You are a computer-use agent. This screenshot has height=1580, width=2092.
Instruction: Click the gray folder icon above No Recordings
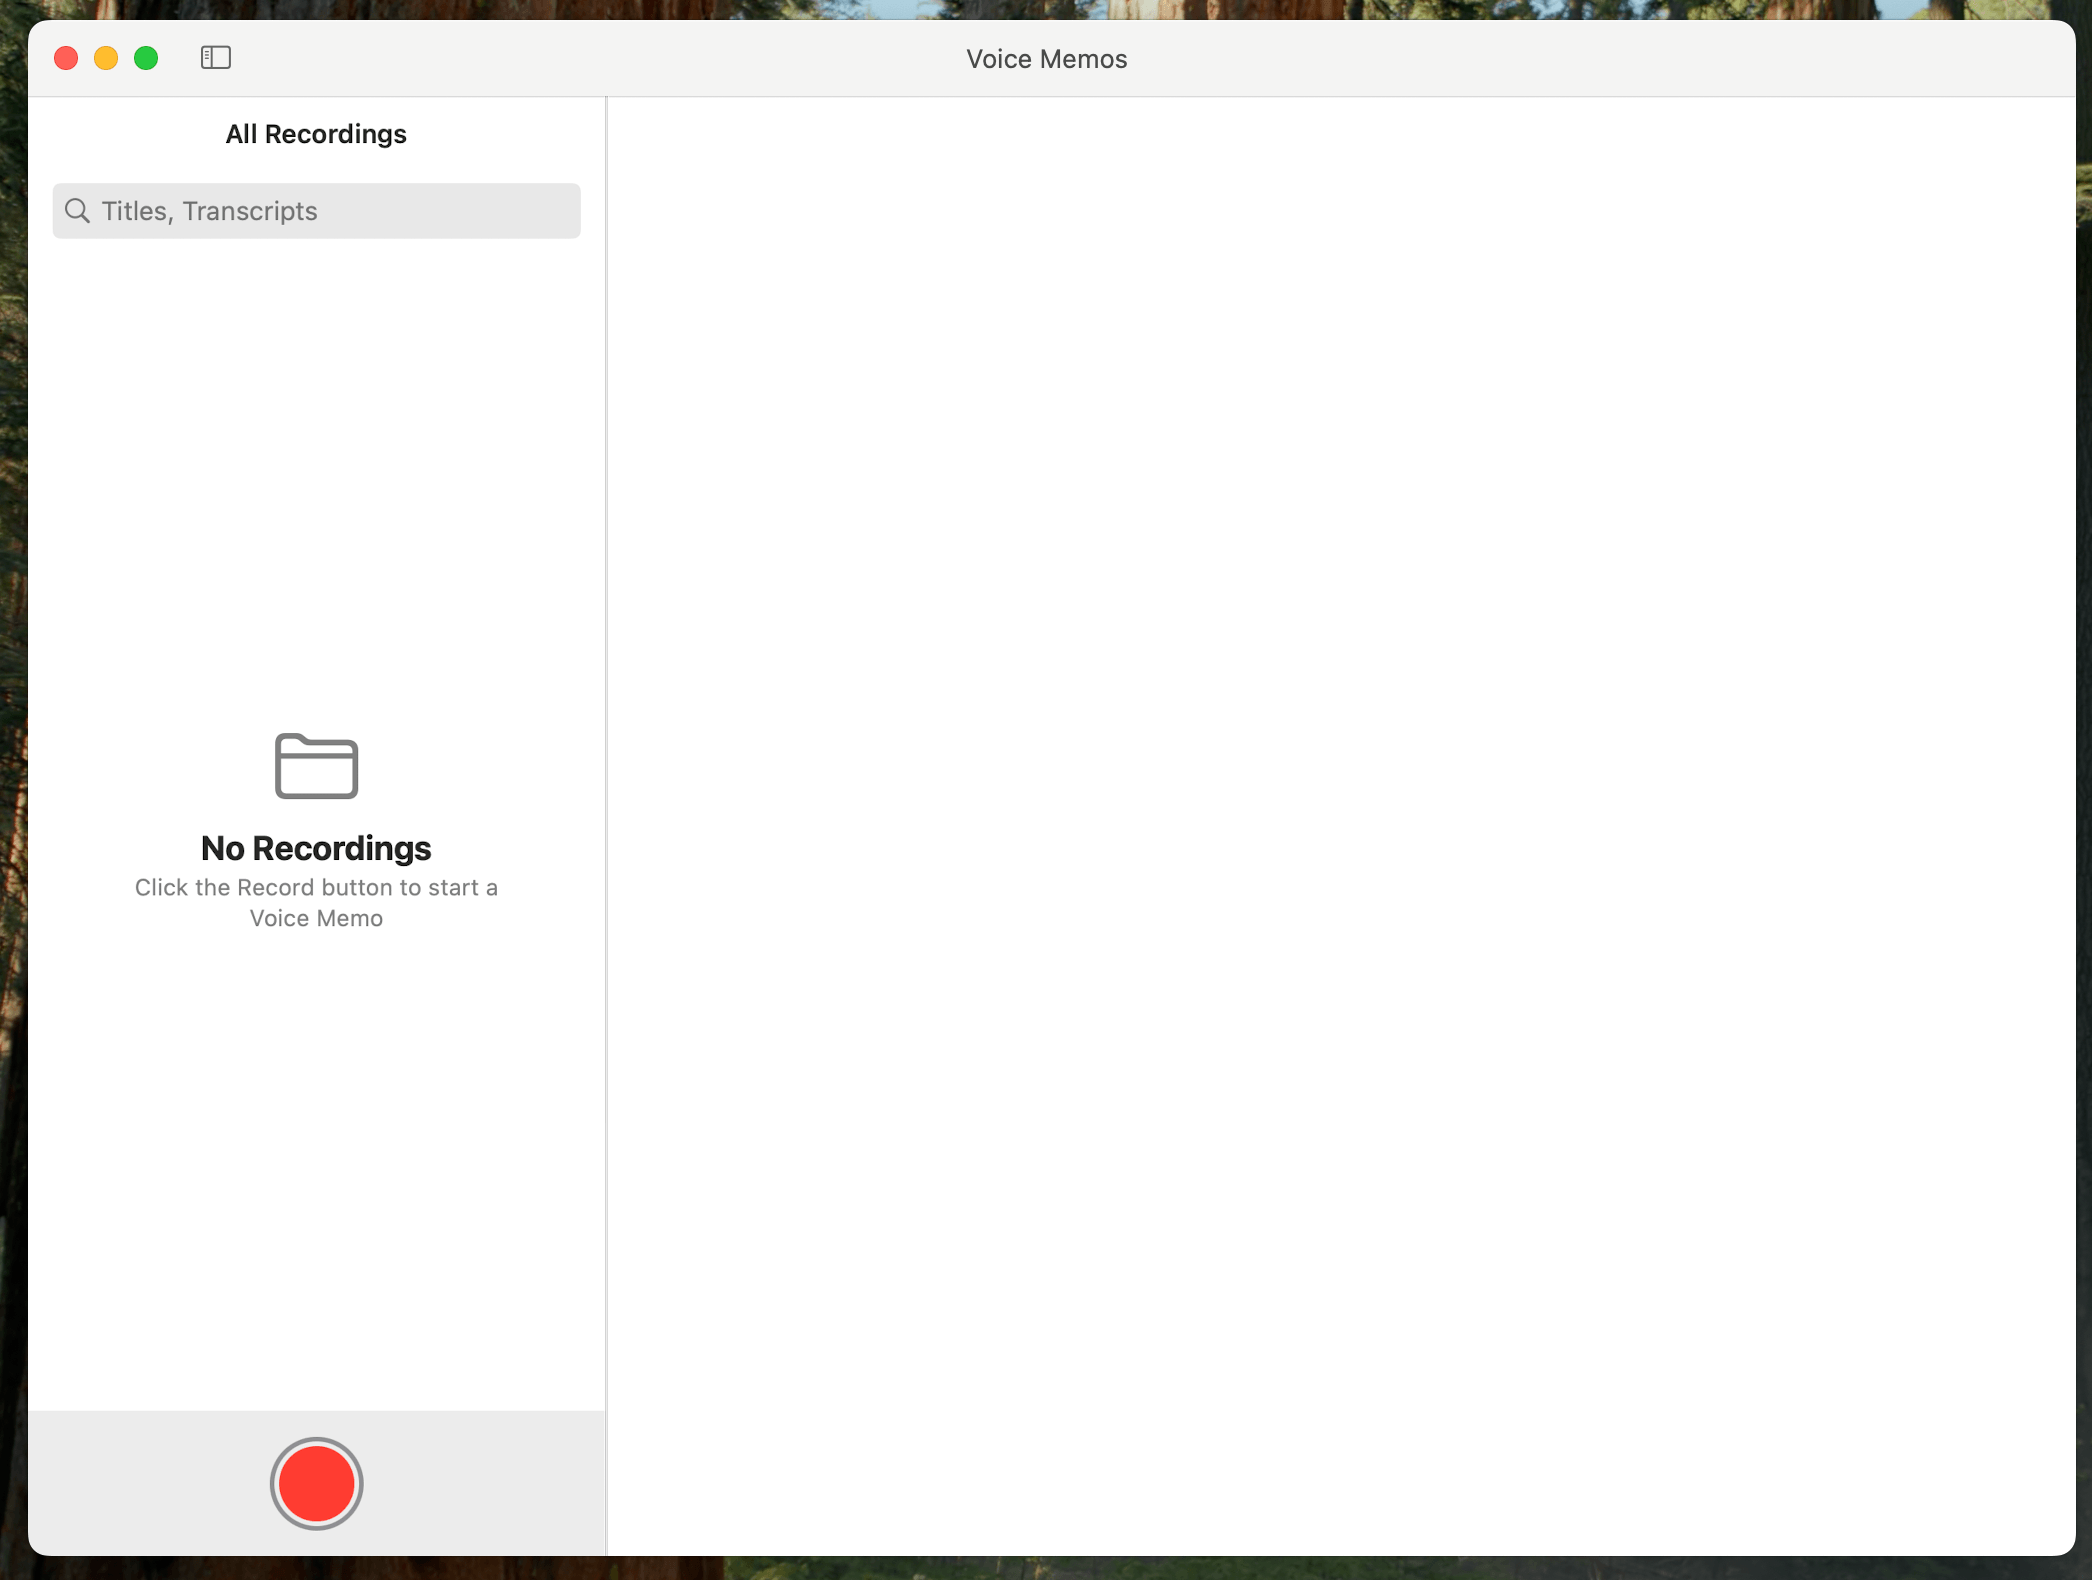[316, 766]
